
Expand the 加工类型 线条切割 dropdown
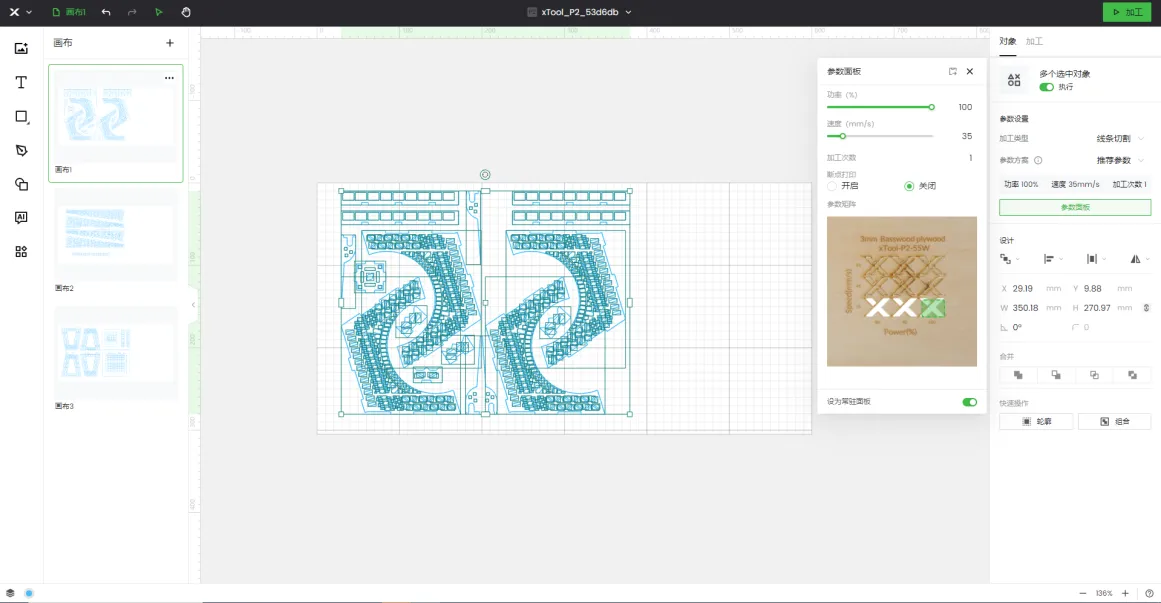[x=1120, y=139]
